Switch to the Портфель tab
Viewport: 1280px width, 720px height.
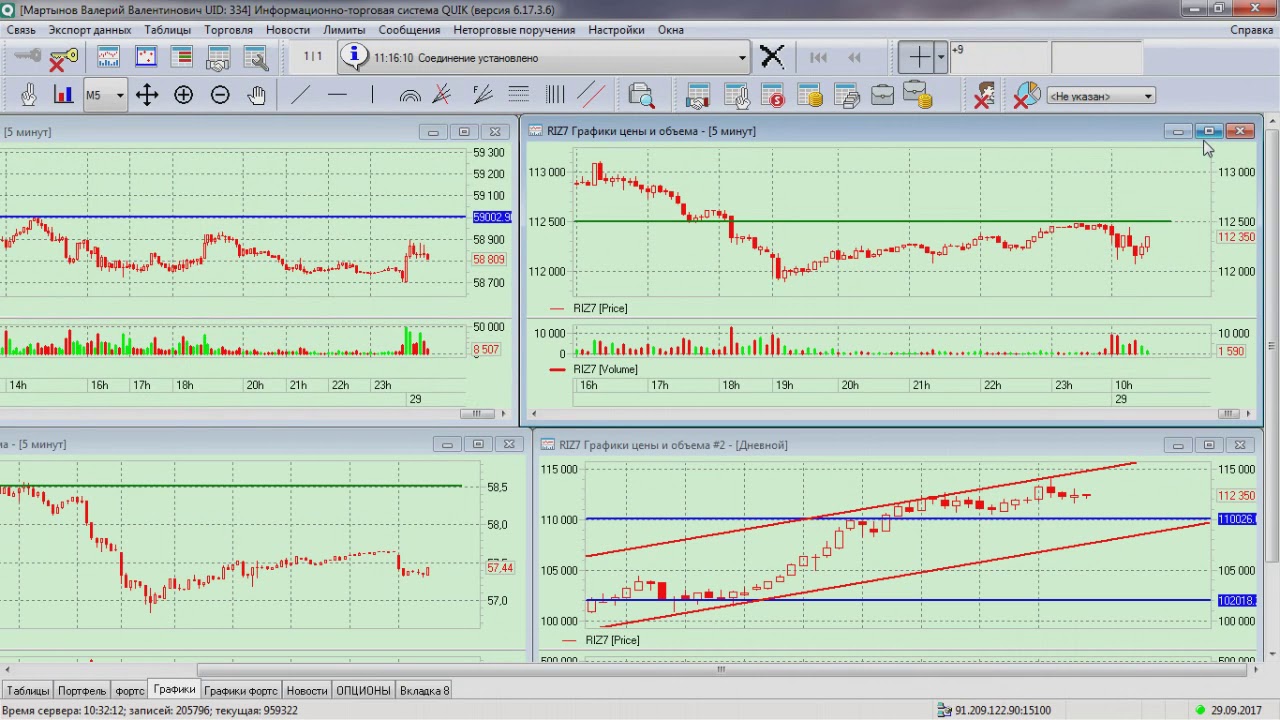pos(82,690)
